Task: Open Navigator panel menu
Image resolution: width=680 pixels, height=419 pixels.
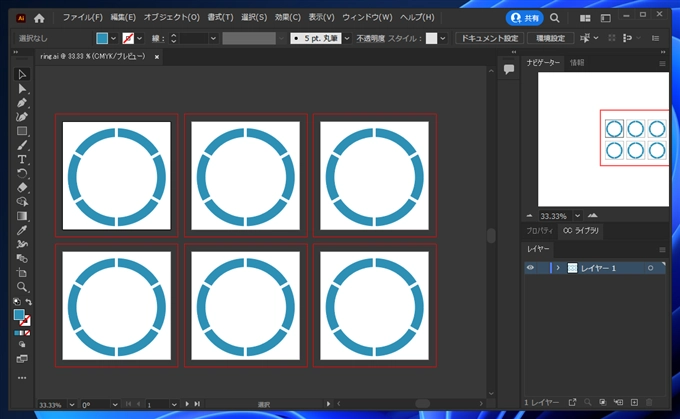Action: [662, 63]
